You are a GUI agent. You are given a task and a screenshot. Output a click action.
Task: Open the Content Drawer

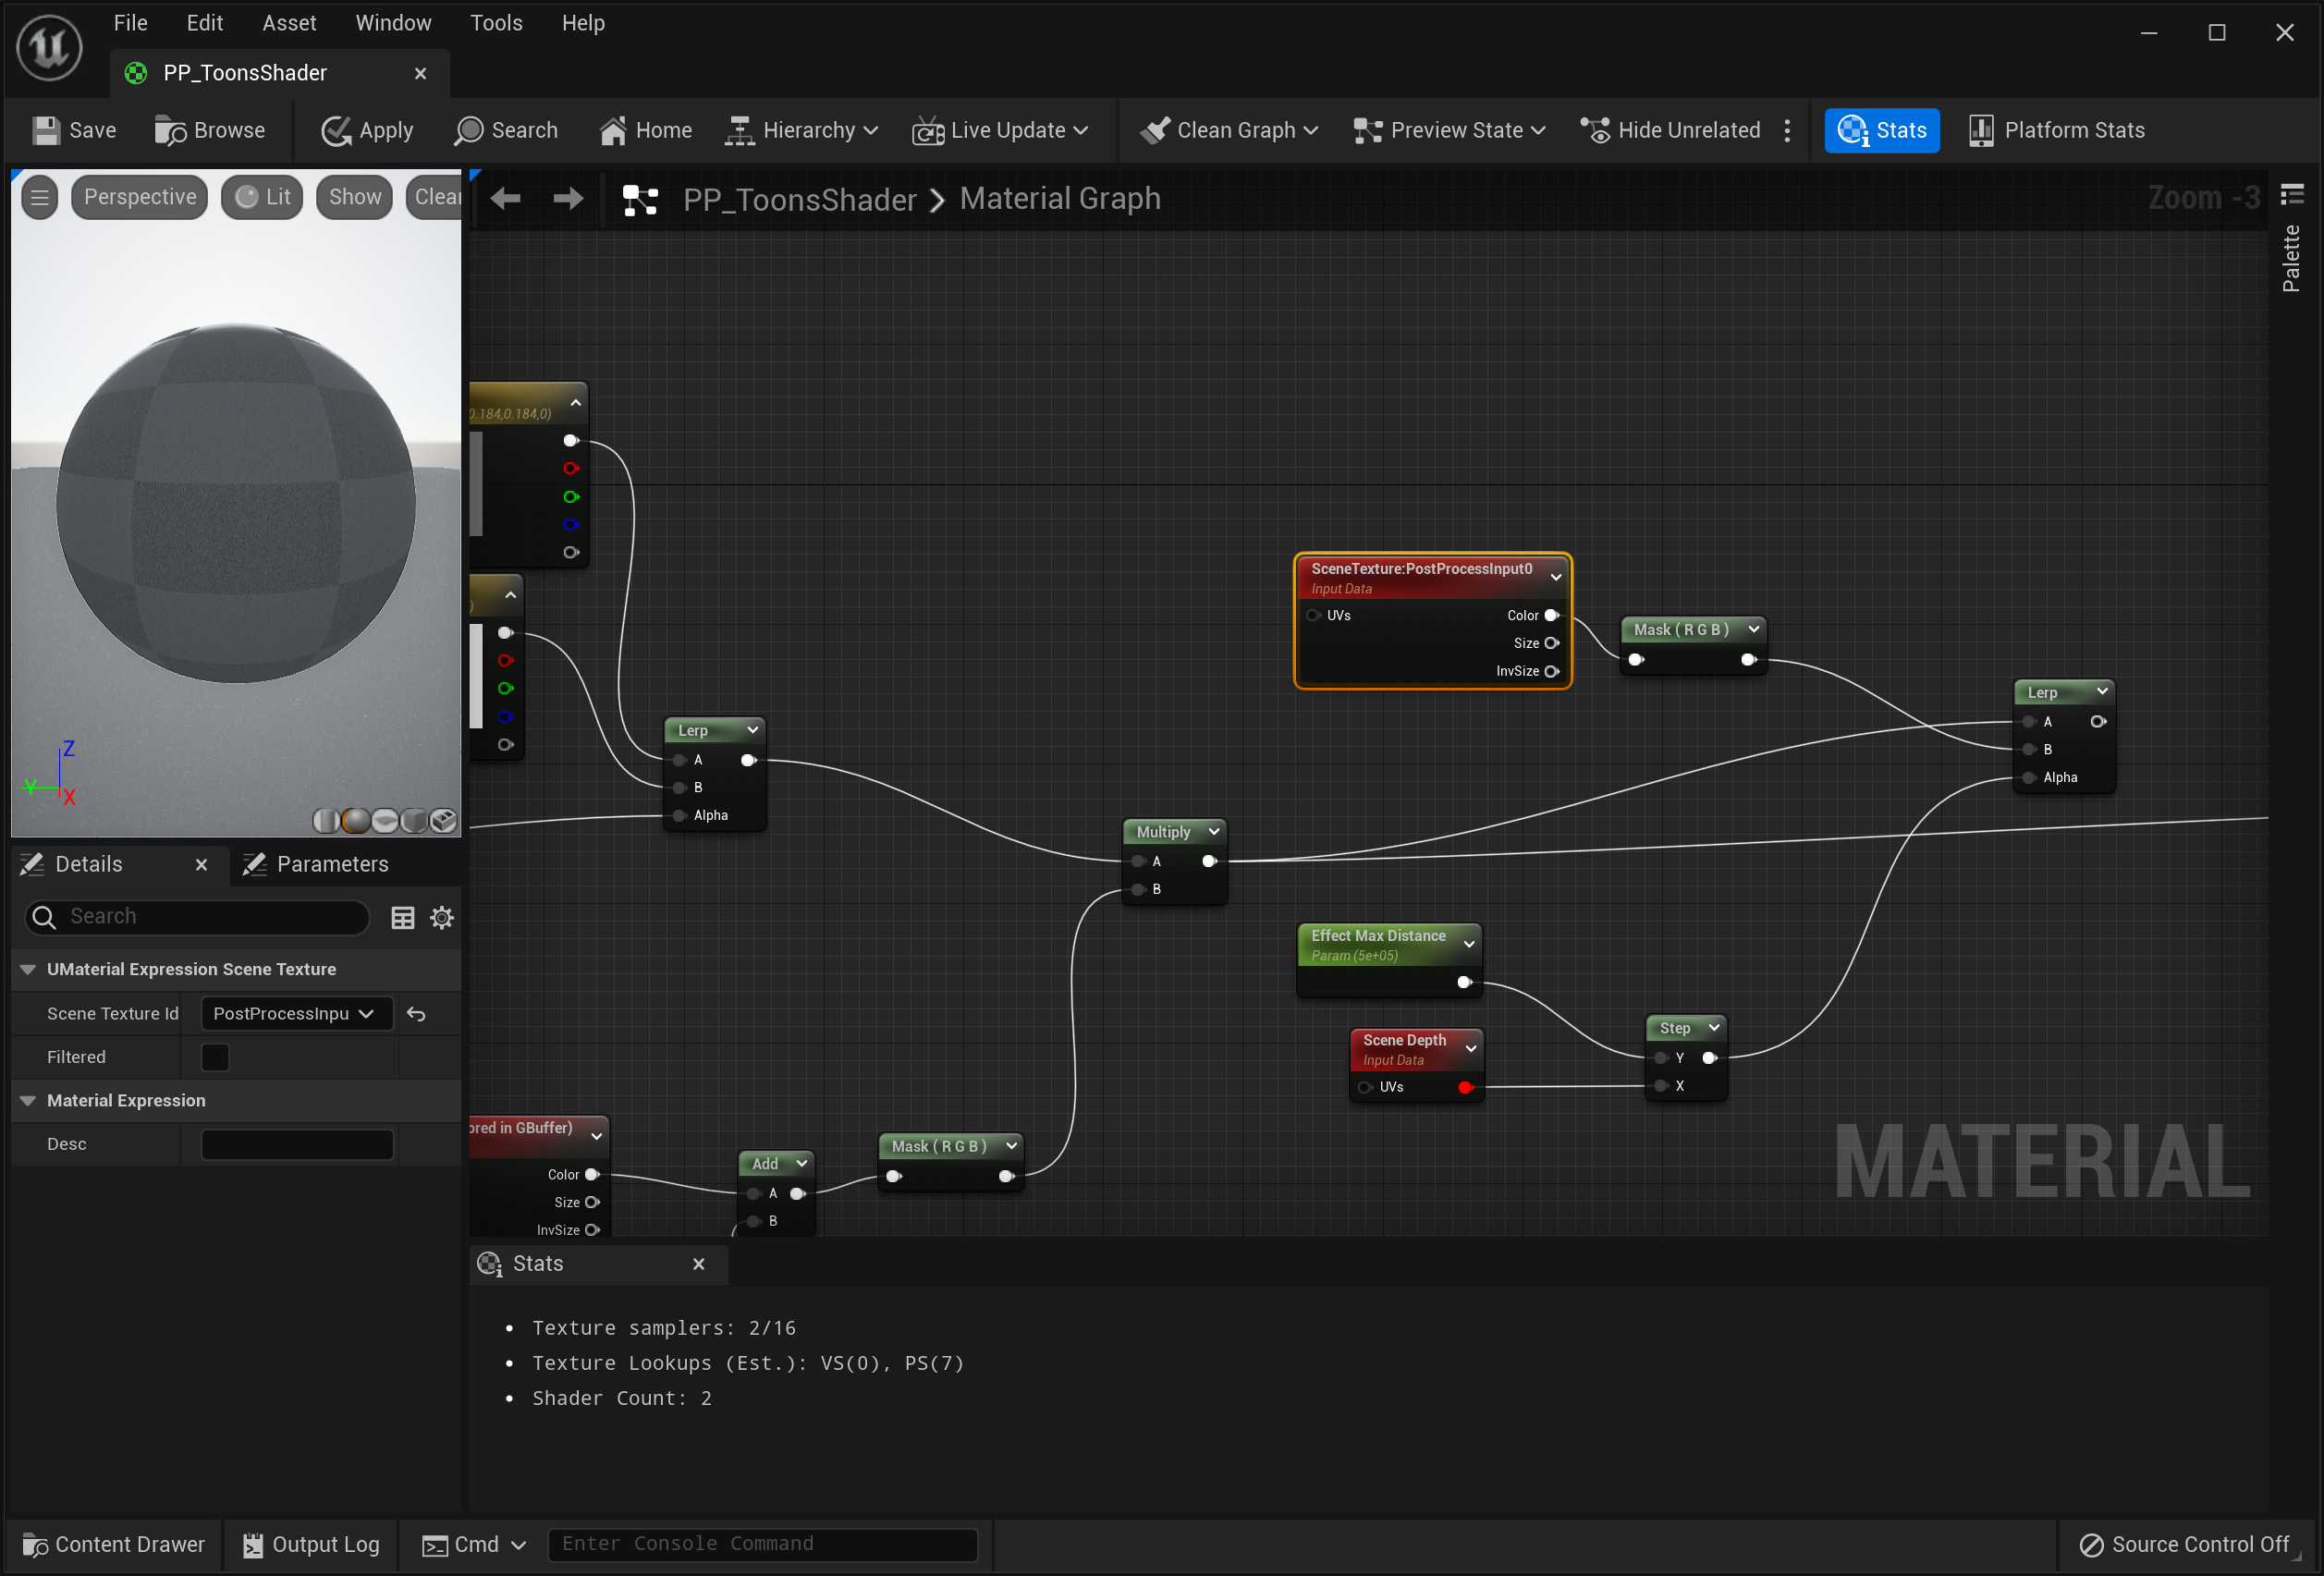click(x=114, y=1544)
